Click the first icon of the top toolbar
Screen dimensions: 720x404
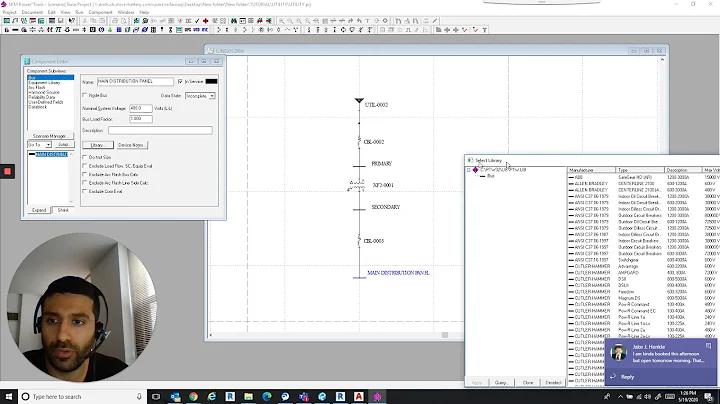pos(6,21)
